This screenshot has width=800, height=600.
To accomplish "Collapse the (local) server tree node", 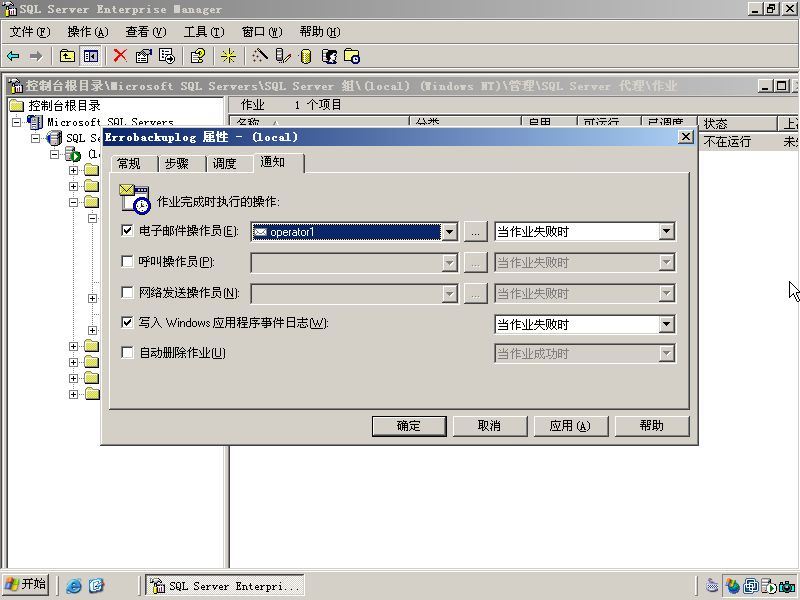I will [x=54, y=154].
